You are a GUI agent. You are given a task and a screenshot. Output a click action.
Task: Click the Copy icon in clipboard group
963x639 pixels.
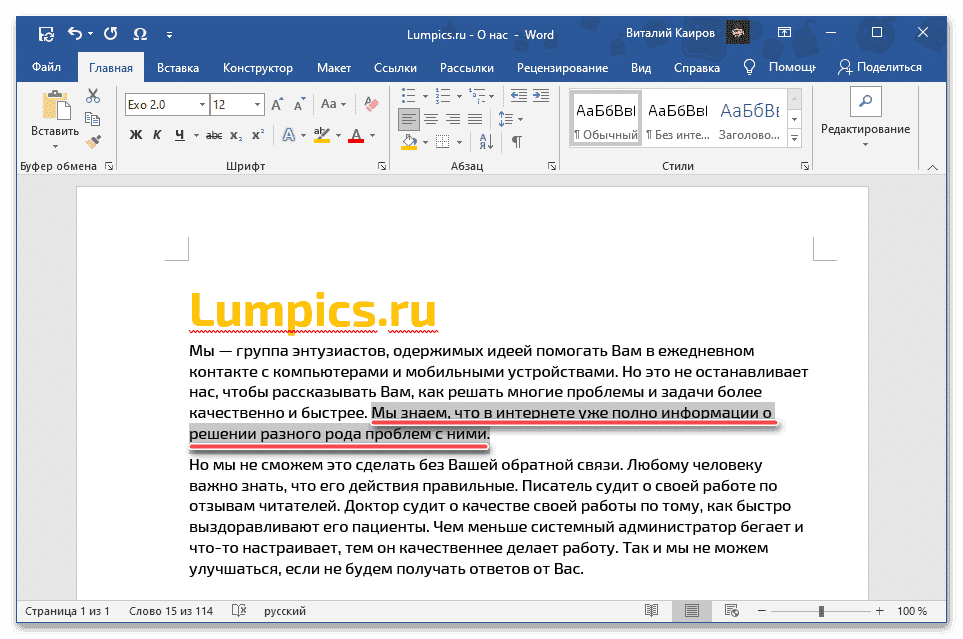(x=93, y=118)
